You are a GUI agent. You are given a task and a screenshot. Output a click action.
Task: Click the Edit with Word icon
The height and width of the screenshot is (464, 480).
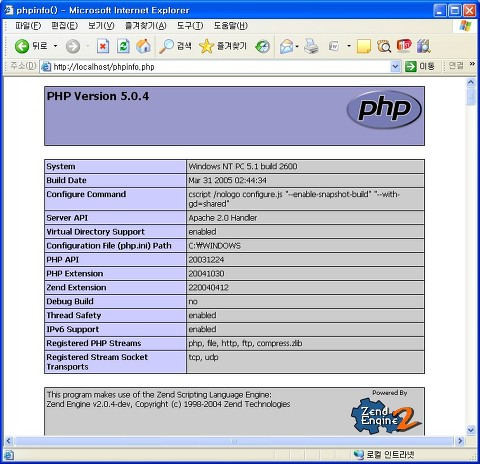click(334, 46)
